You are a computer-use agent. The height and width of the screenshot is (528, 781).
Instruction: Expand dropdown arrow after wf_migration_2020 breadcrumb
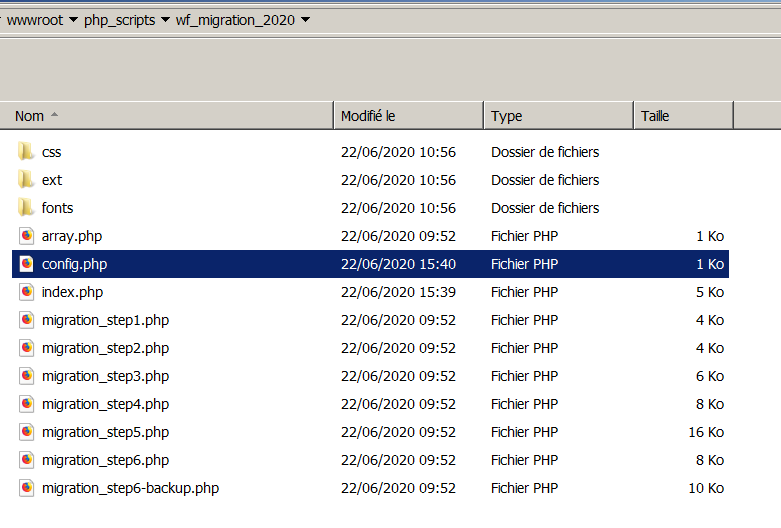(305, 20)
